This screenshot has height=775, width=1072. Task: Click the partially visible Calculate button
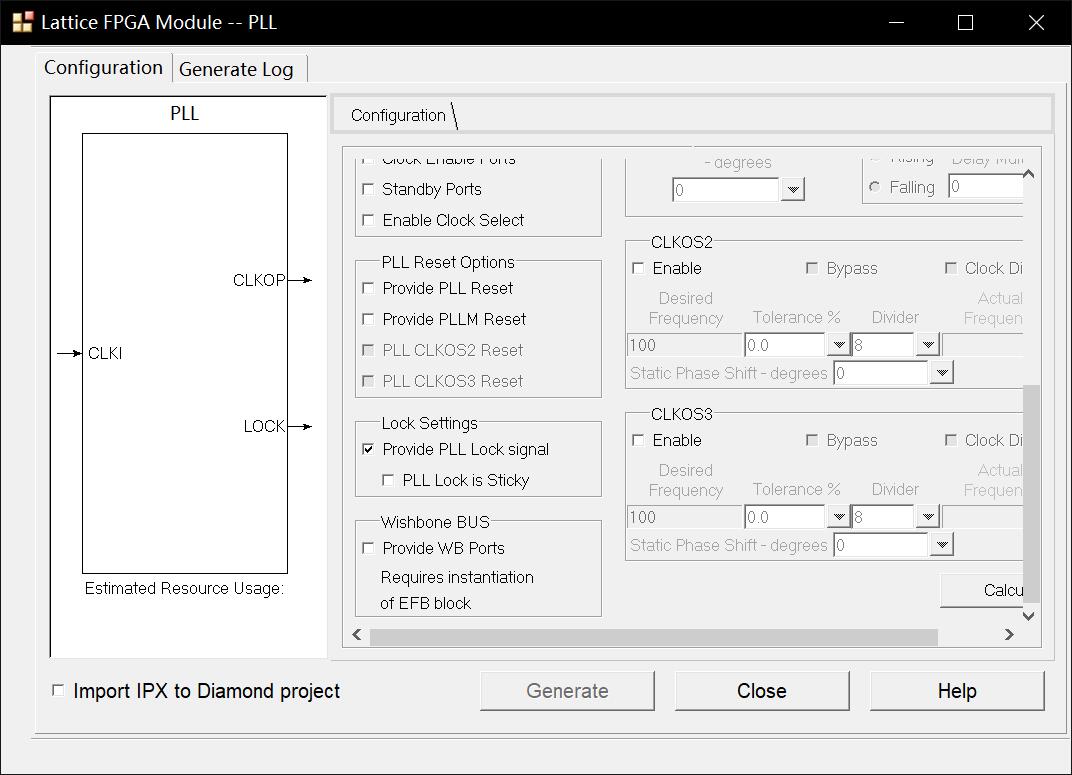click(x=982, y=590)
